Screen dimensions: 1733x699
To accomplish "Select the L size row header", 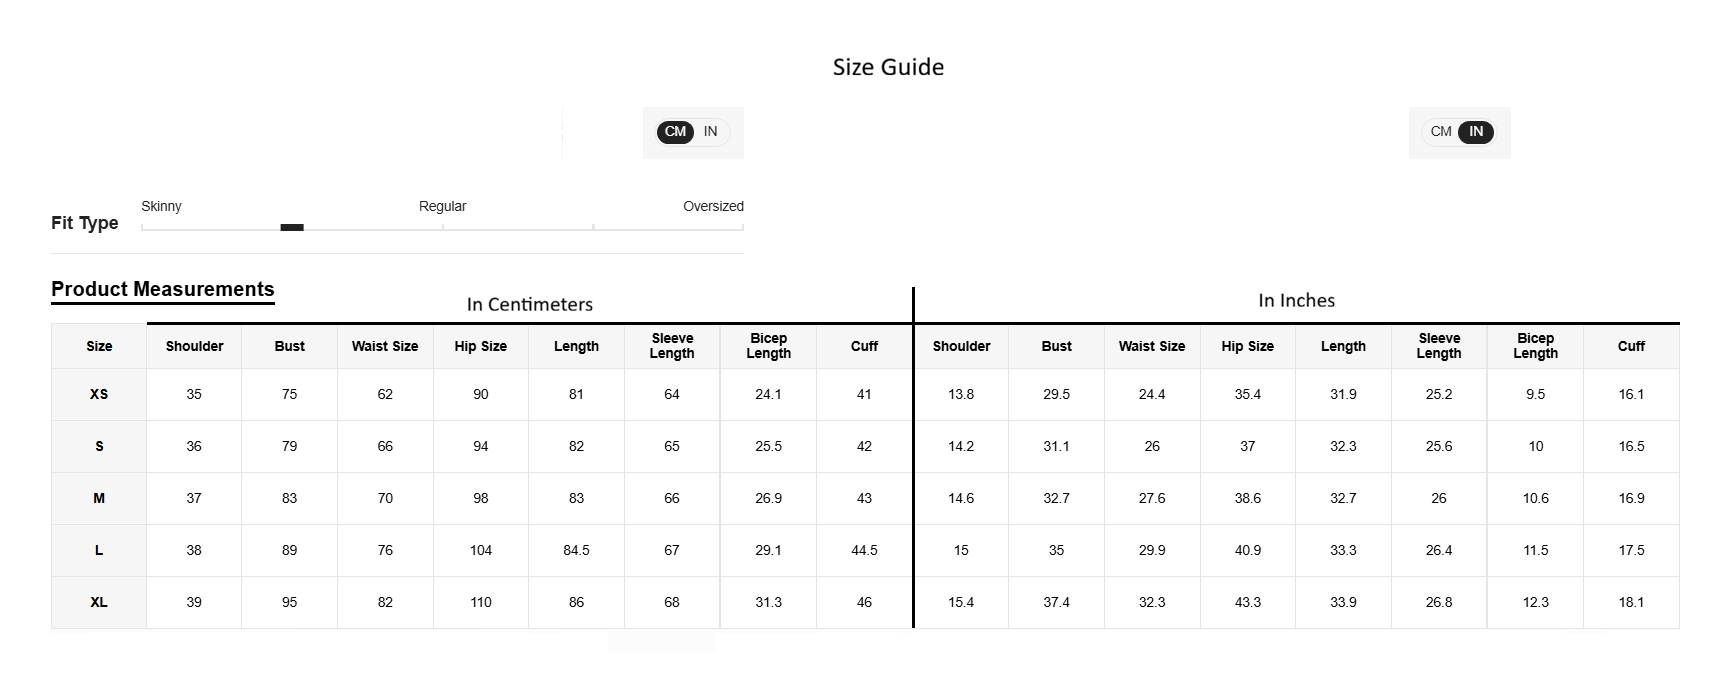I will click(99, 551).
